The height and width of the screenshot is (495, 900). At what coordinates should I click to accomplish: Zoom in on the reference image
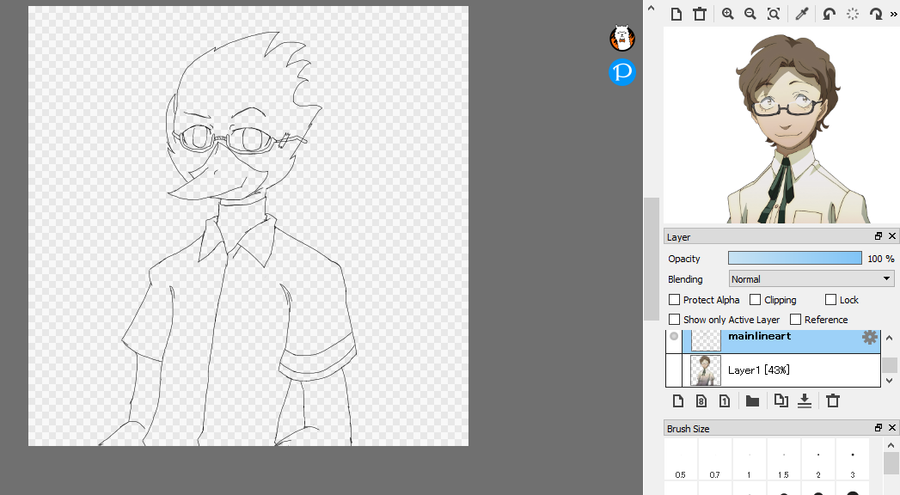click(727, 14)
